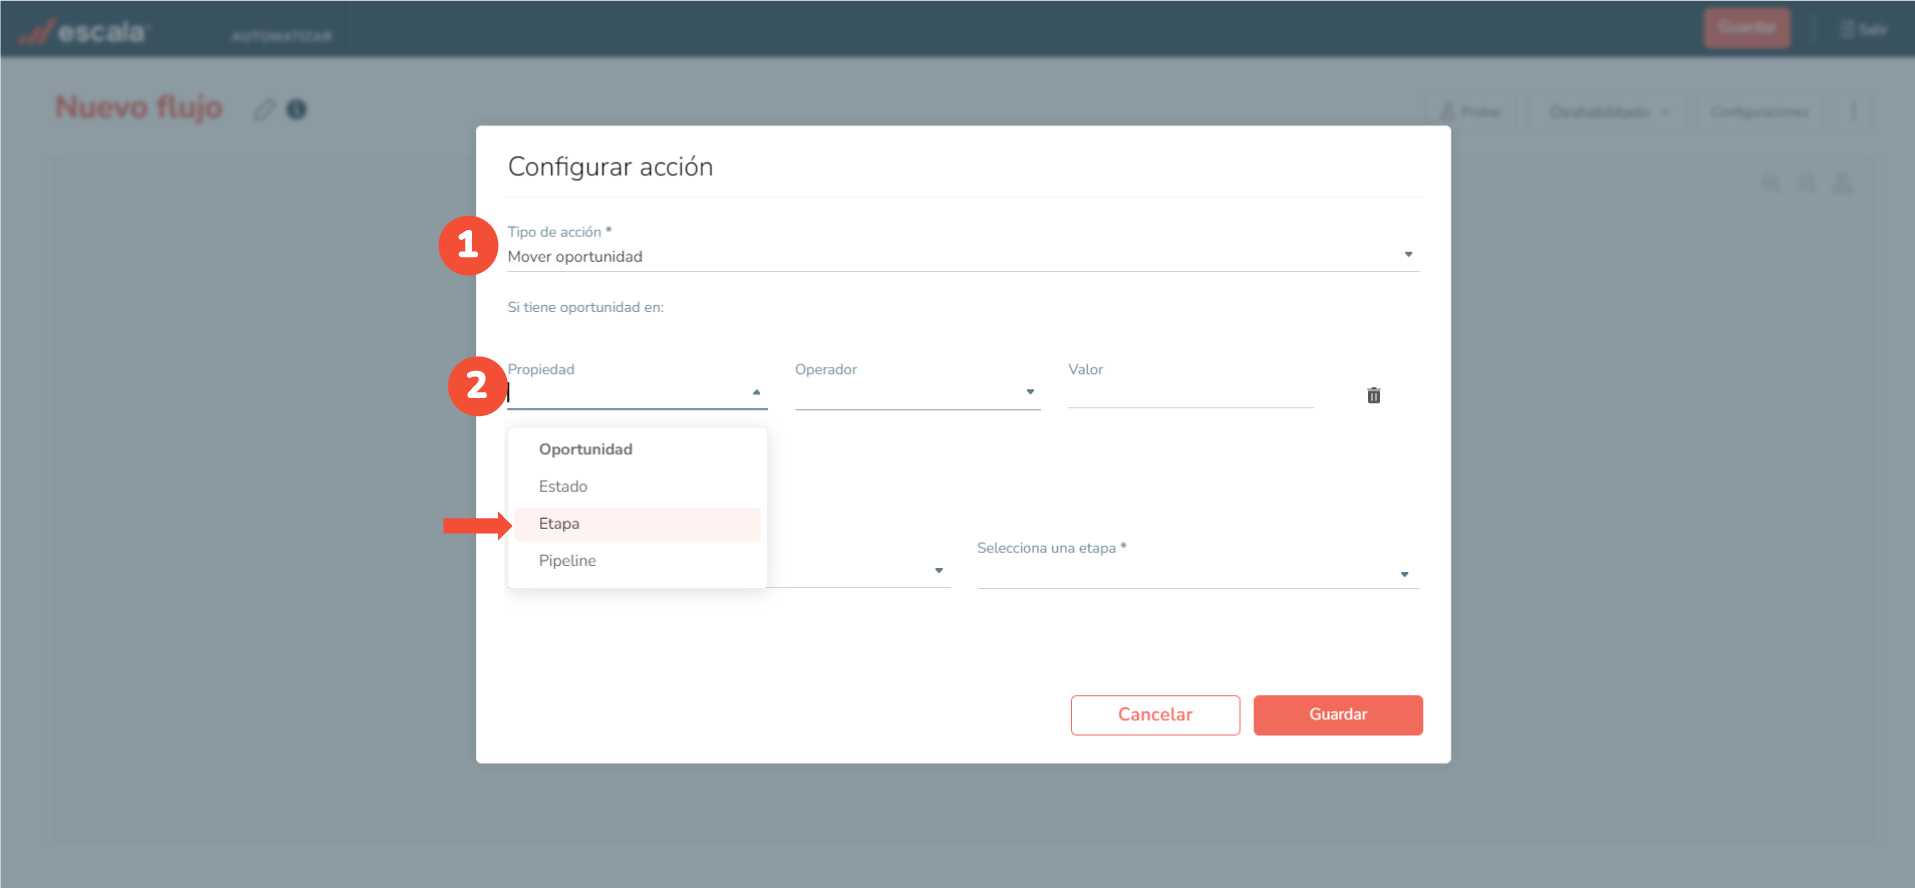
Task: Click the Salir exit icon in the header
Action: click(1863, 29)
